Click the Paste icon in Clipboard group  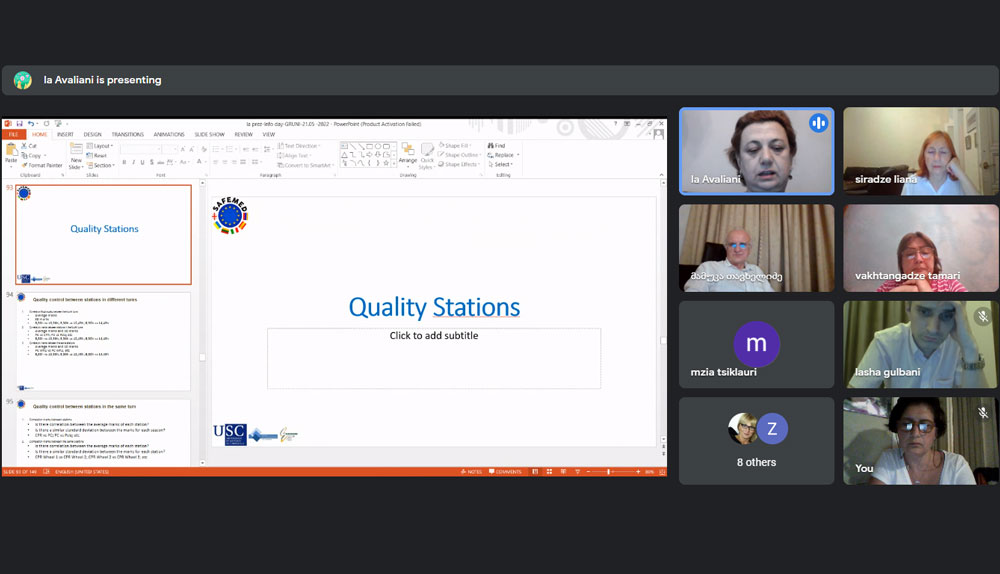(x=11, y=152)
